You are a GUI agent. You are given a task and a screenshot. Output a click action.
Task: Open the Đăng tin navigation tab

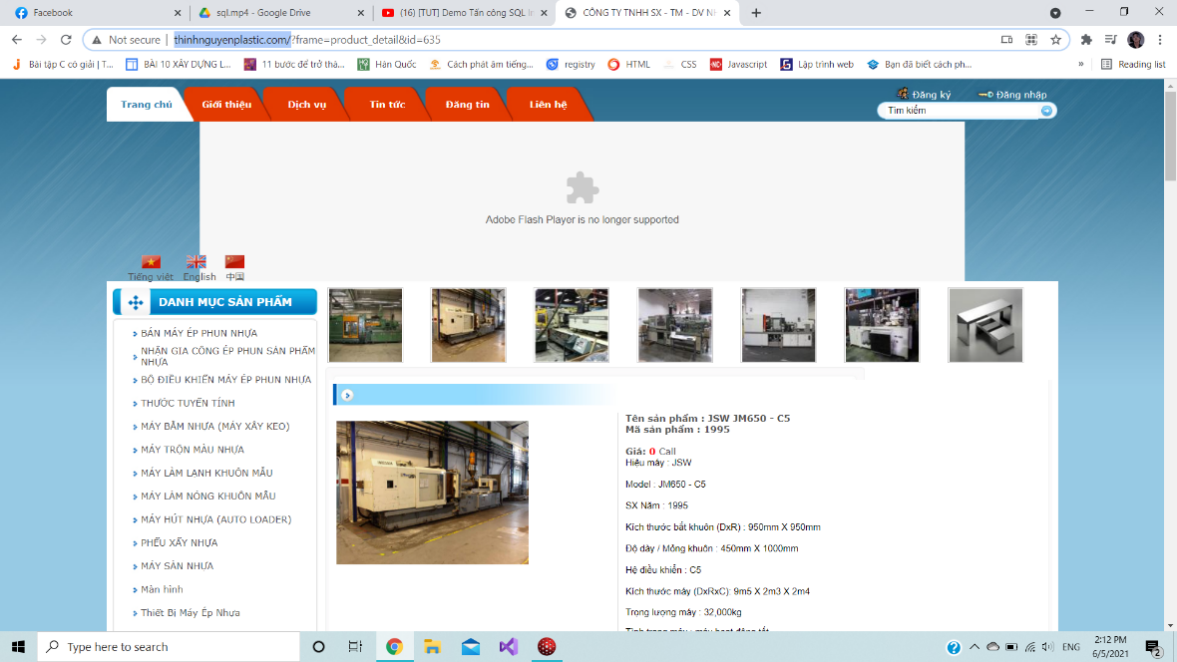click(468, 104)
